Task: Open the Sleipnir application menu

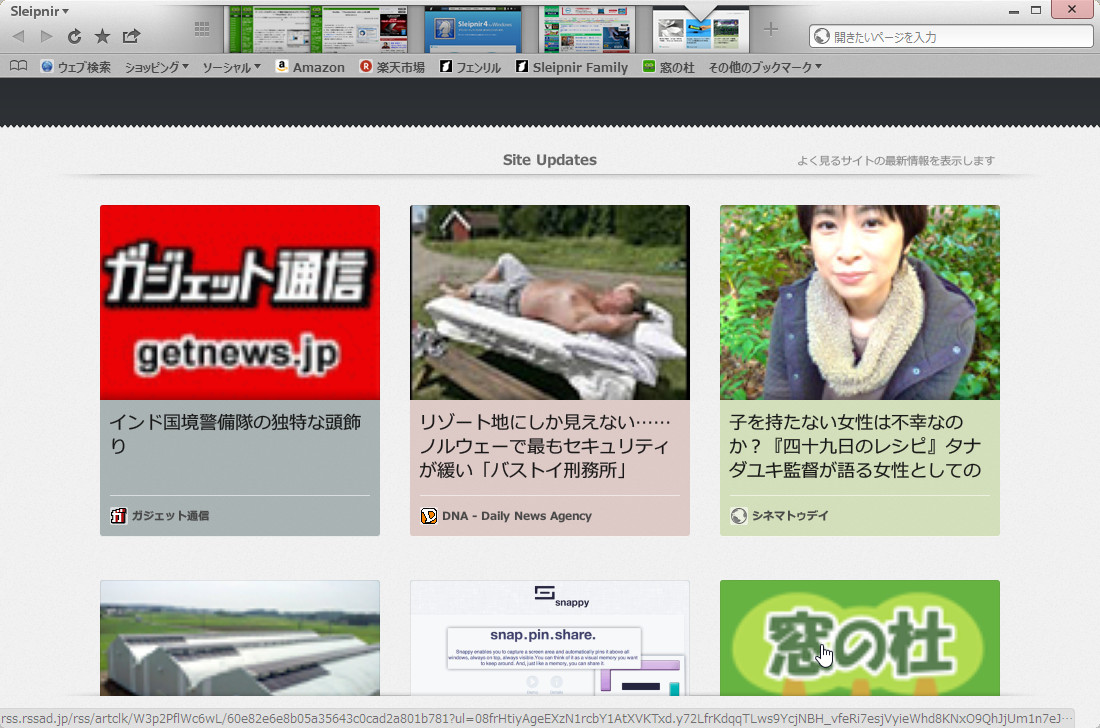Action: click(31, 11)
